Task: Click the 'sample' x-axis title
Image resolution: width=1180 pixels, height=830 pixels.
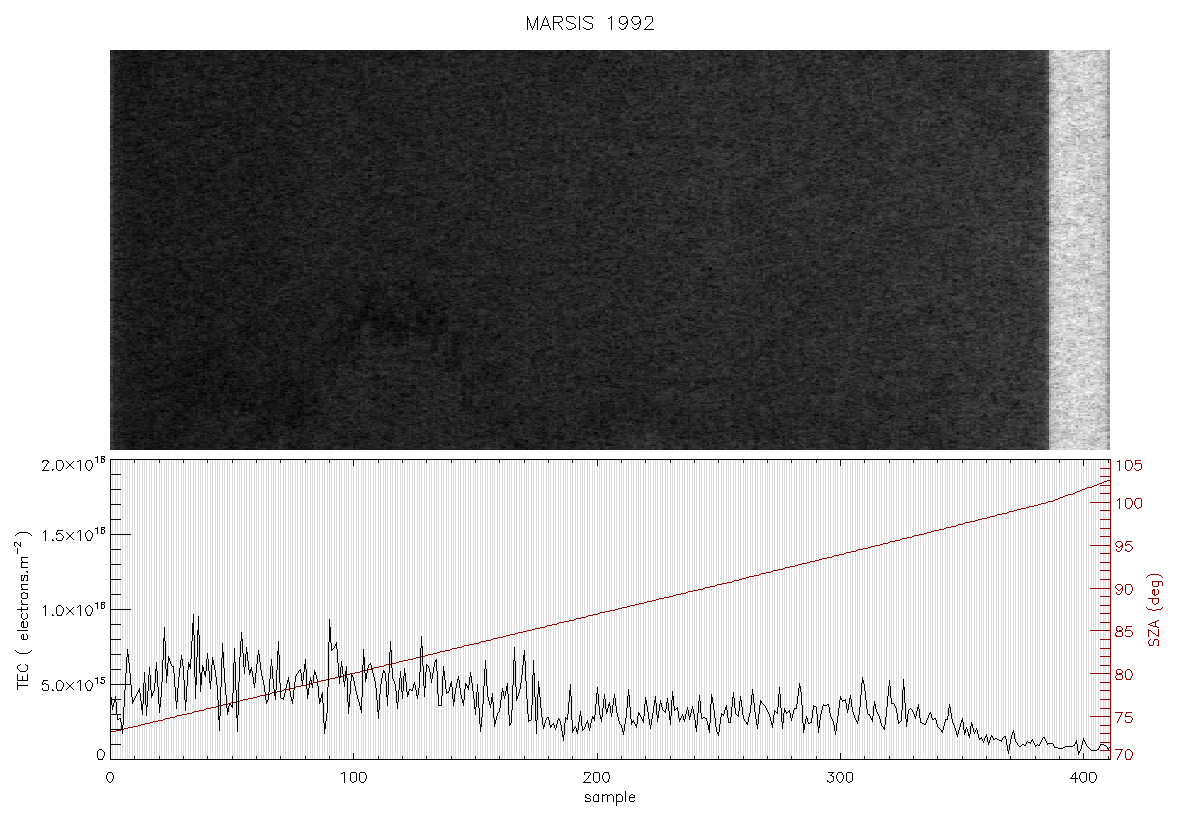Action: (610, 797)
